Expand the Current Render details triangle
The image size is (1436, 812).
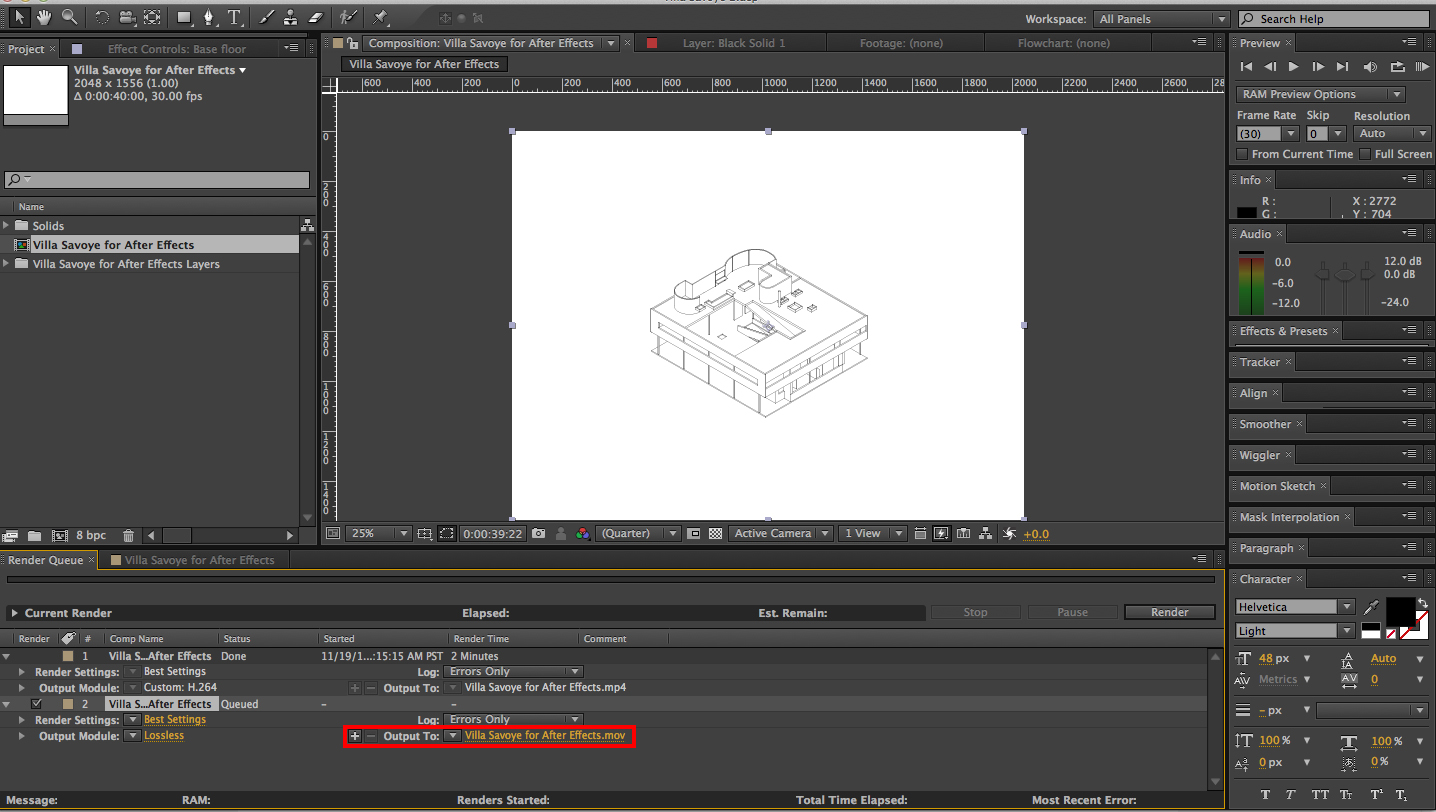click(14, 613)
